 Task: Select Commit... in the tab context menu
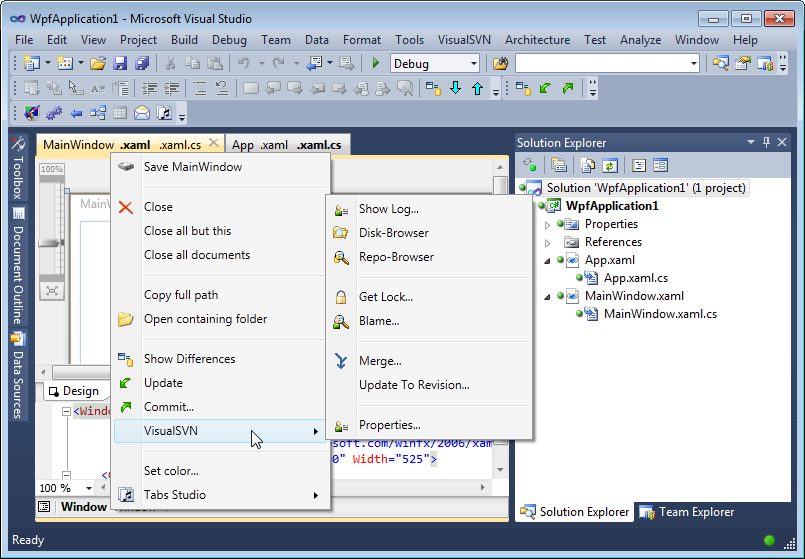169,407
